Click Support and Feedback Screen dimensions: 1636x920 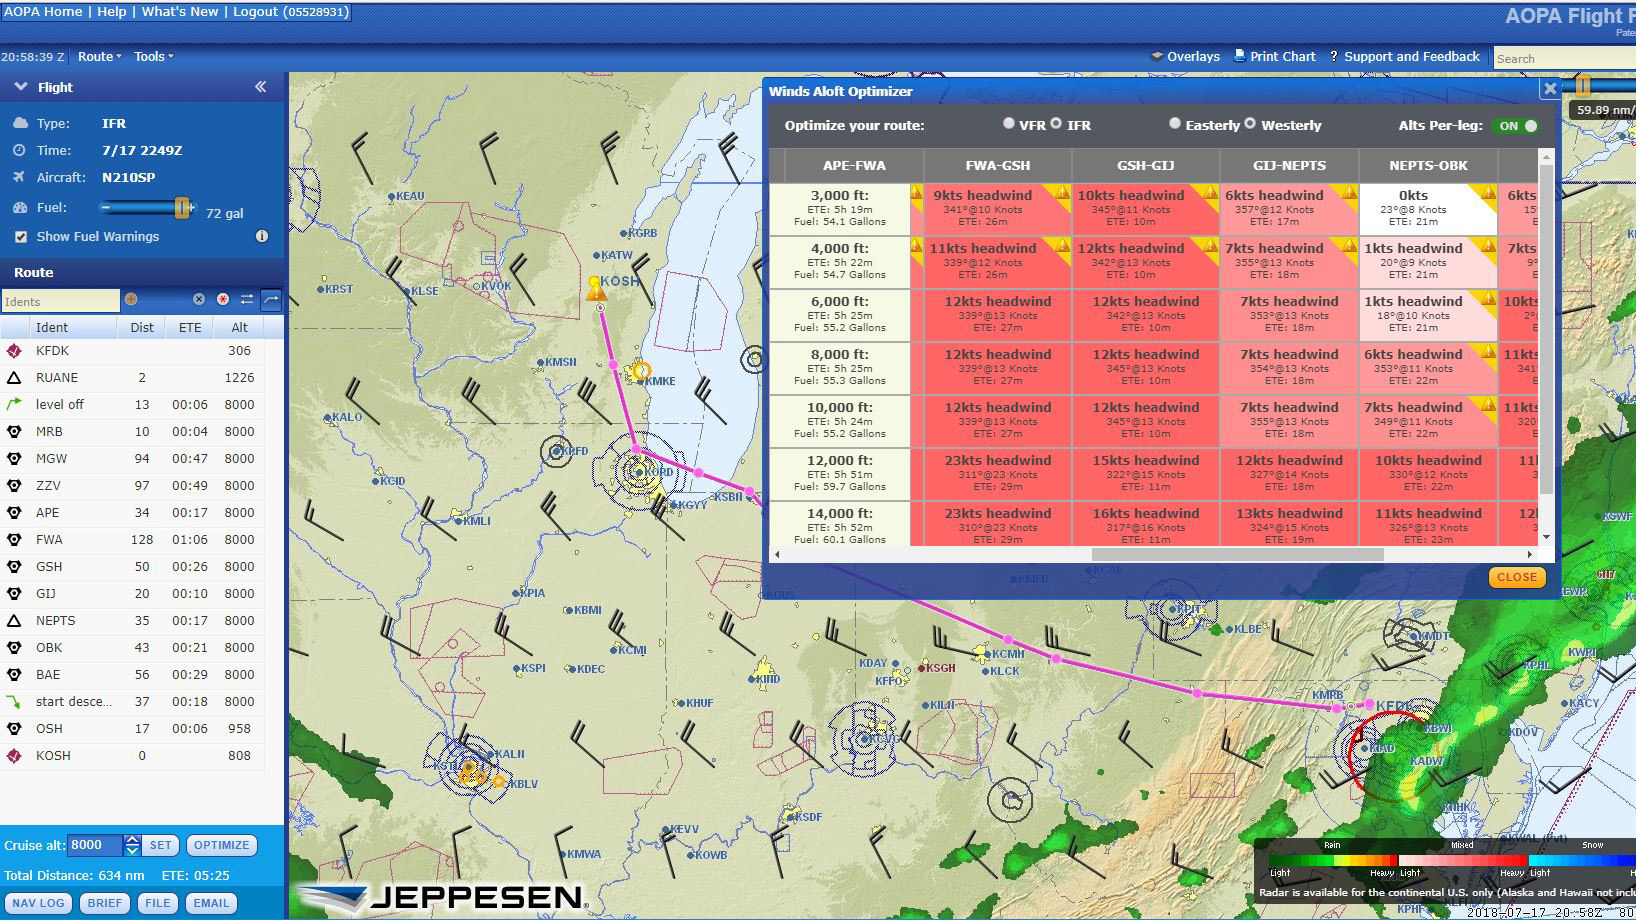click(x=1411, y=56)
